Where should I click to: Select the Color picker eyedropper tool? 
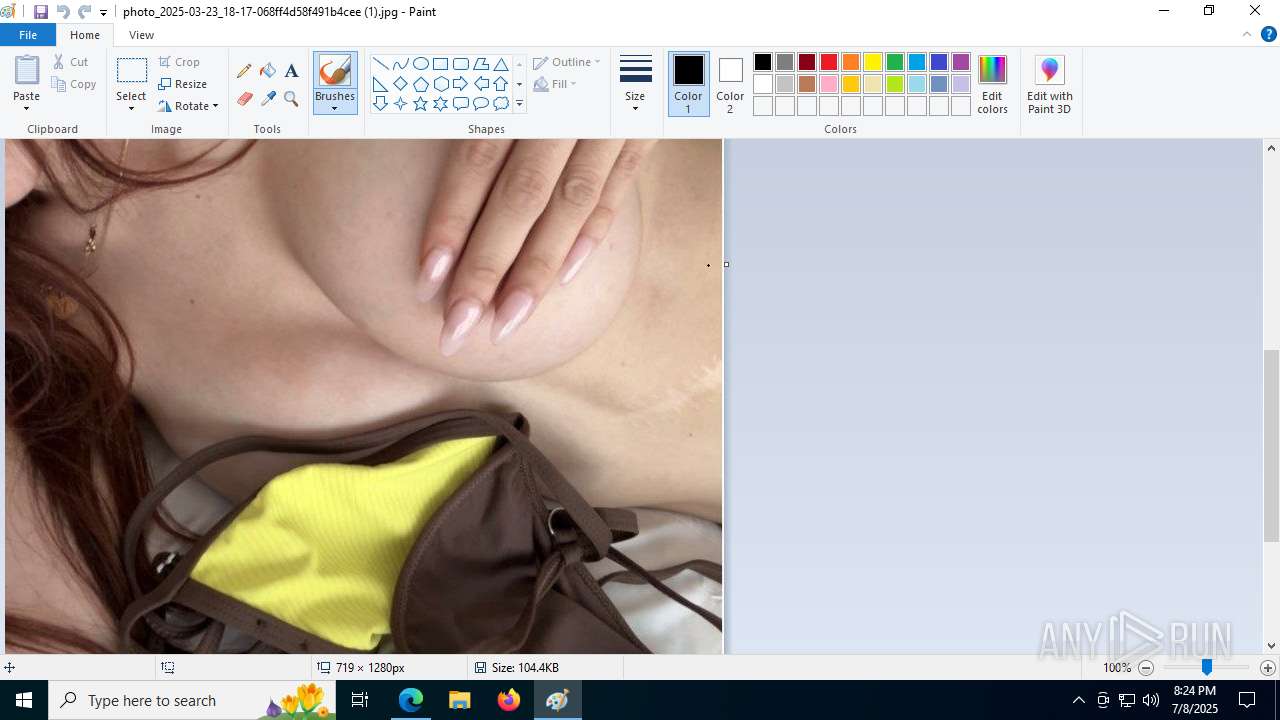click(268, 98)
